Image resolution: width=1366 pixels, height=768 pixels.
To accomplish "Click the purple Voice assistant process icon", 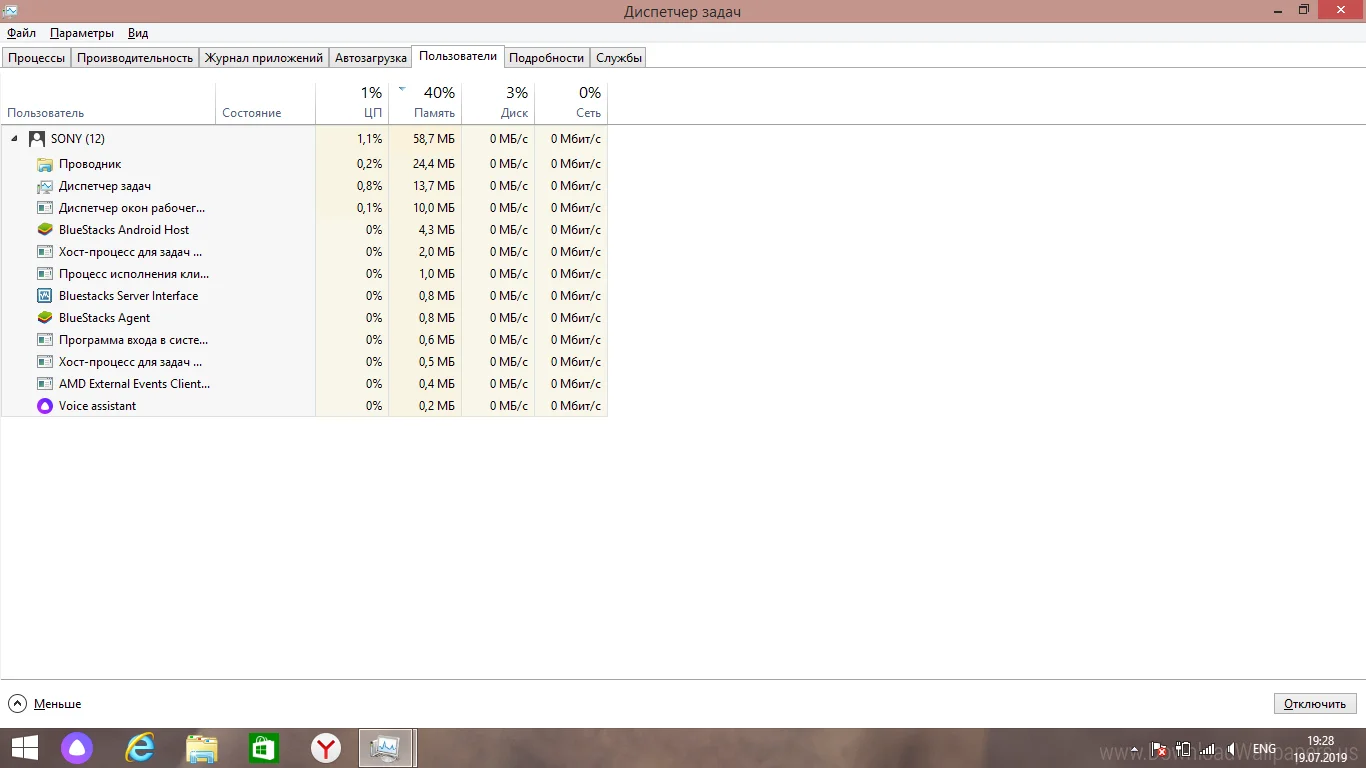I will coord(44,406).
